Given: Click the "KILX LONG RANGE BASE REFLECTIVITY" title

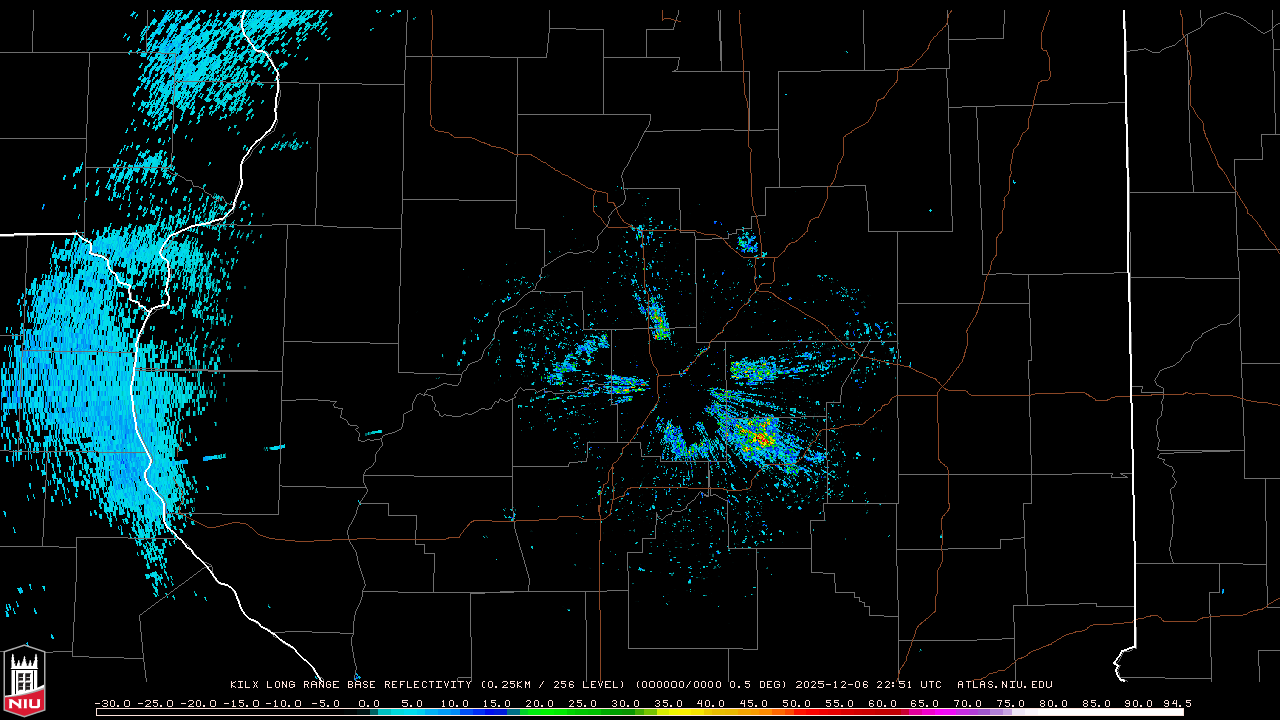Looking at the screenshot, I should coord(350,685).
